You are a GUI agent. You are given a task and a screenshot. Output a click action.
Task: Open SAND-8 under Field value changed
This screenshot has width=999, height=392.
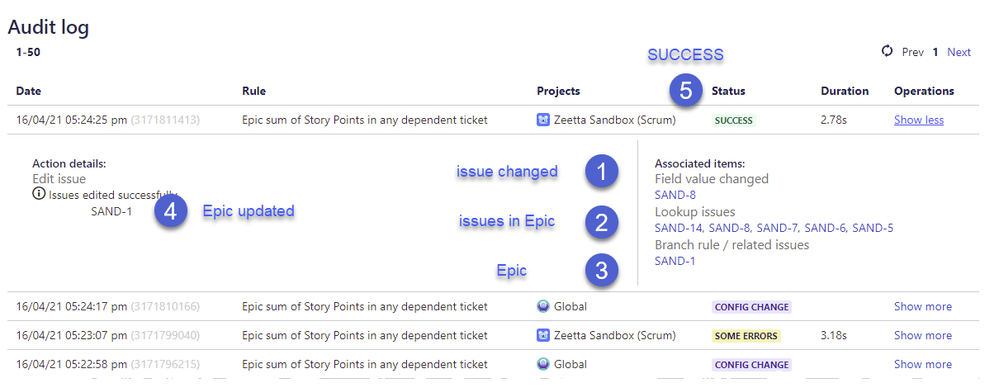click(672, 195)
